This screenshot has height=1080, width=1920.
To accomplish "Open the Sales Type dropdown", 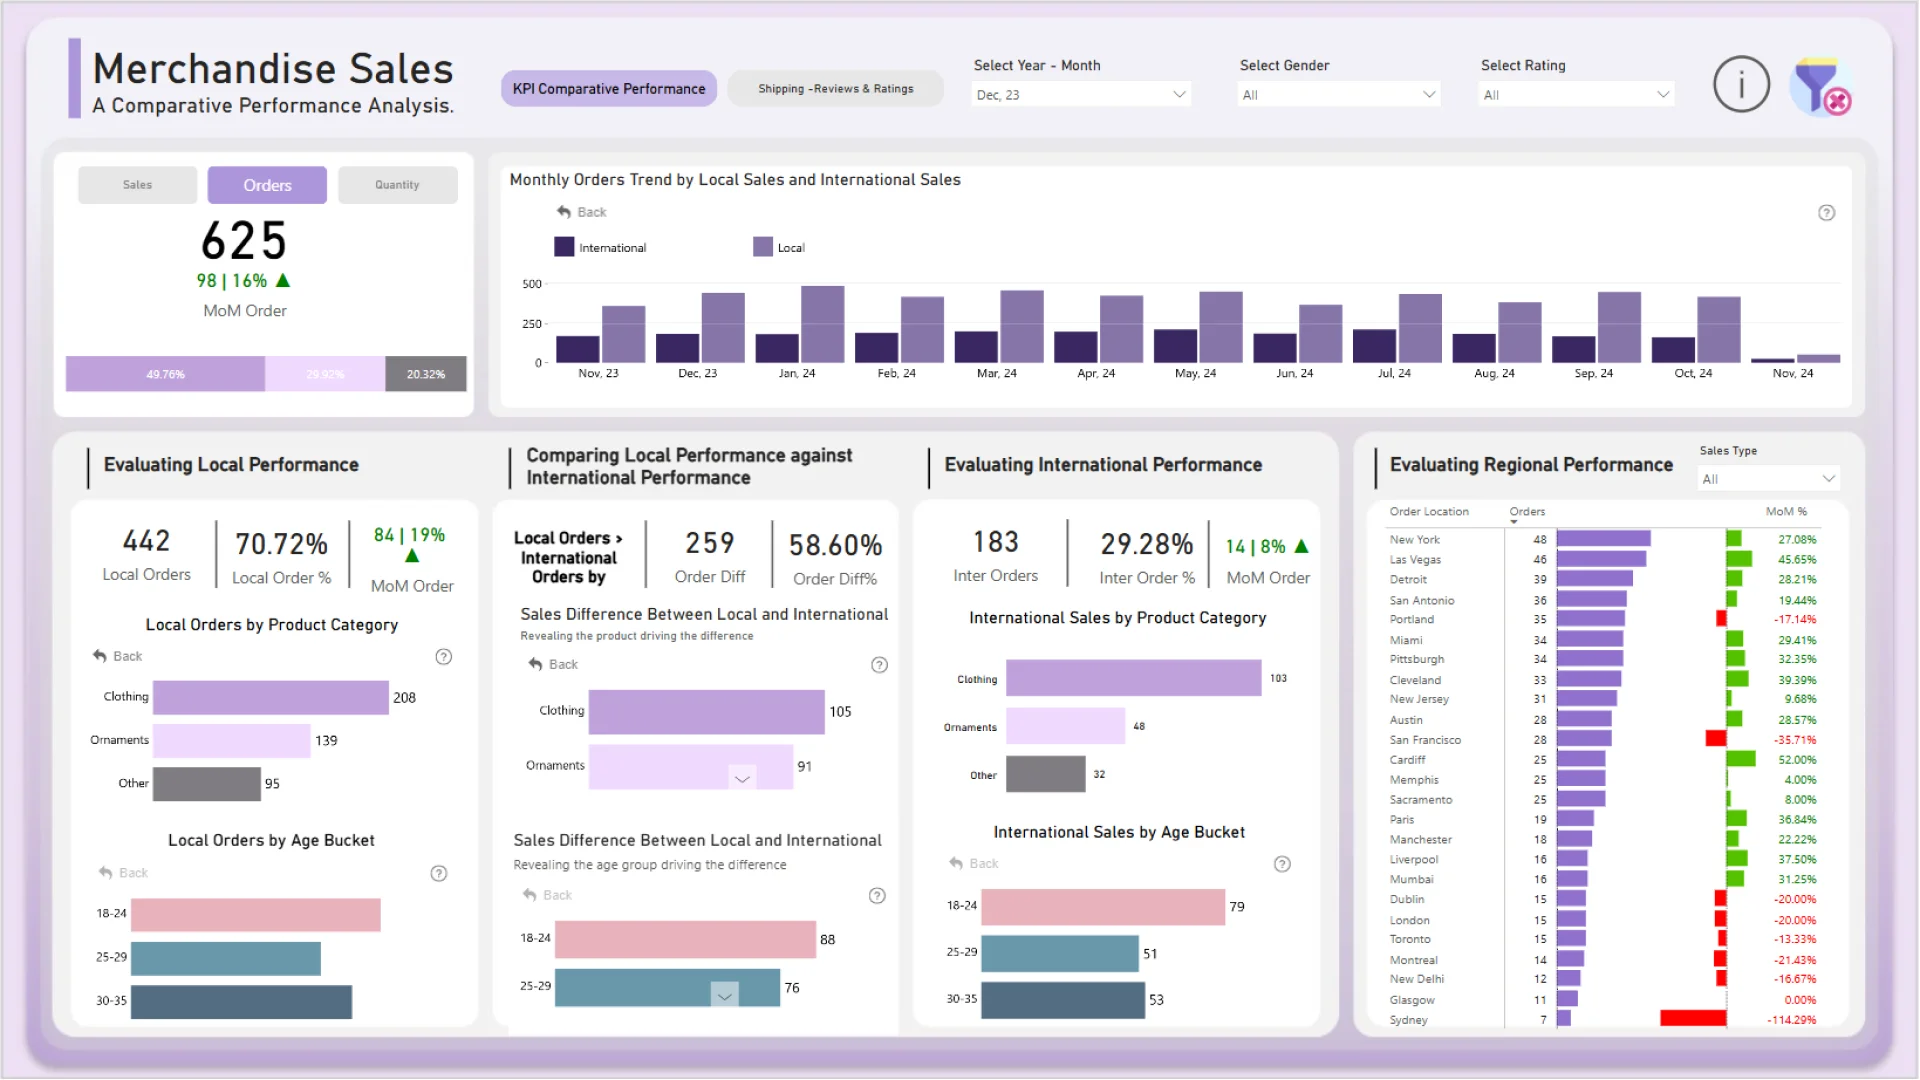I will (x=1769, y=479).
